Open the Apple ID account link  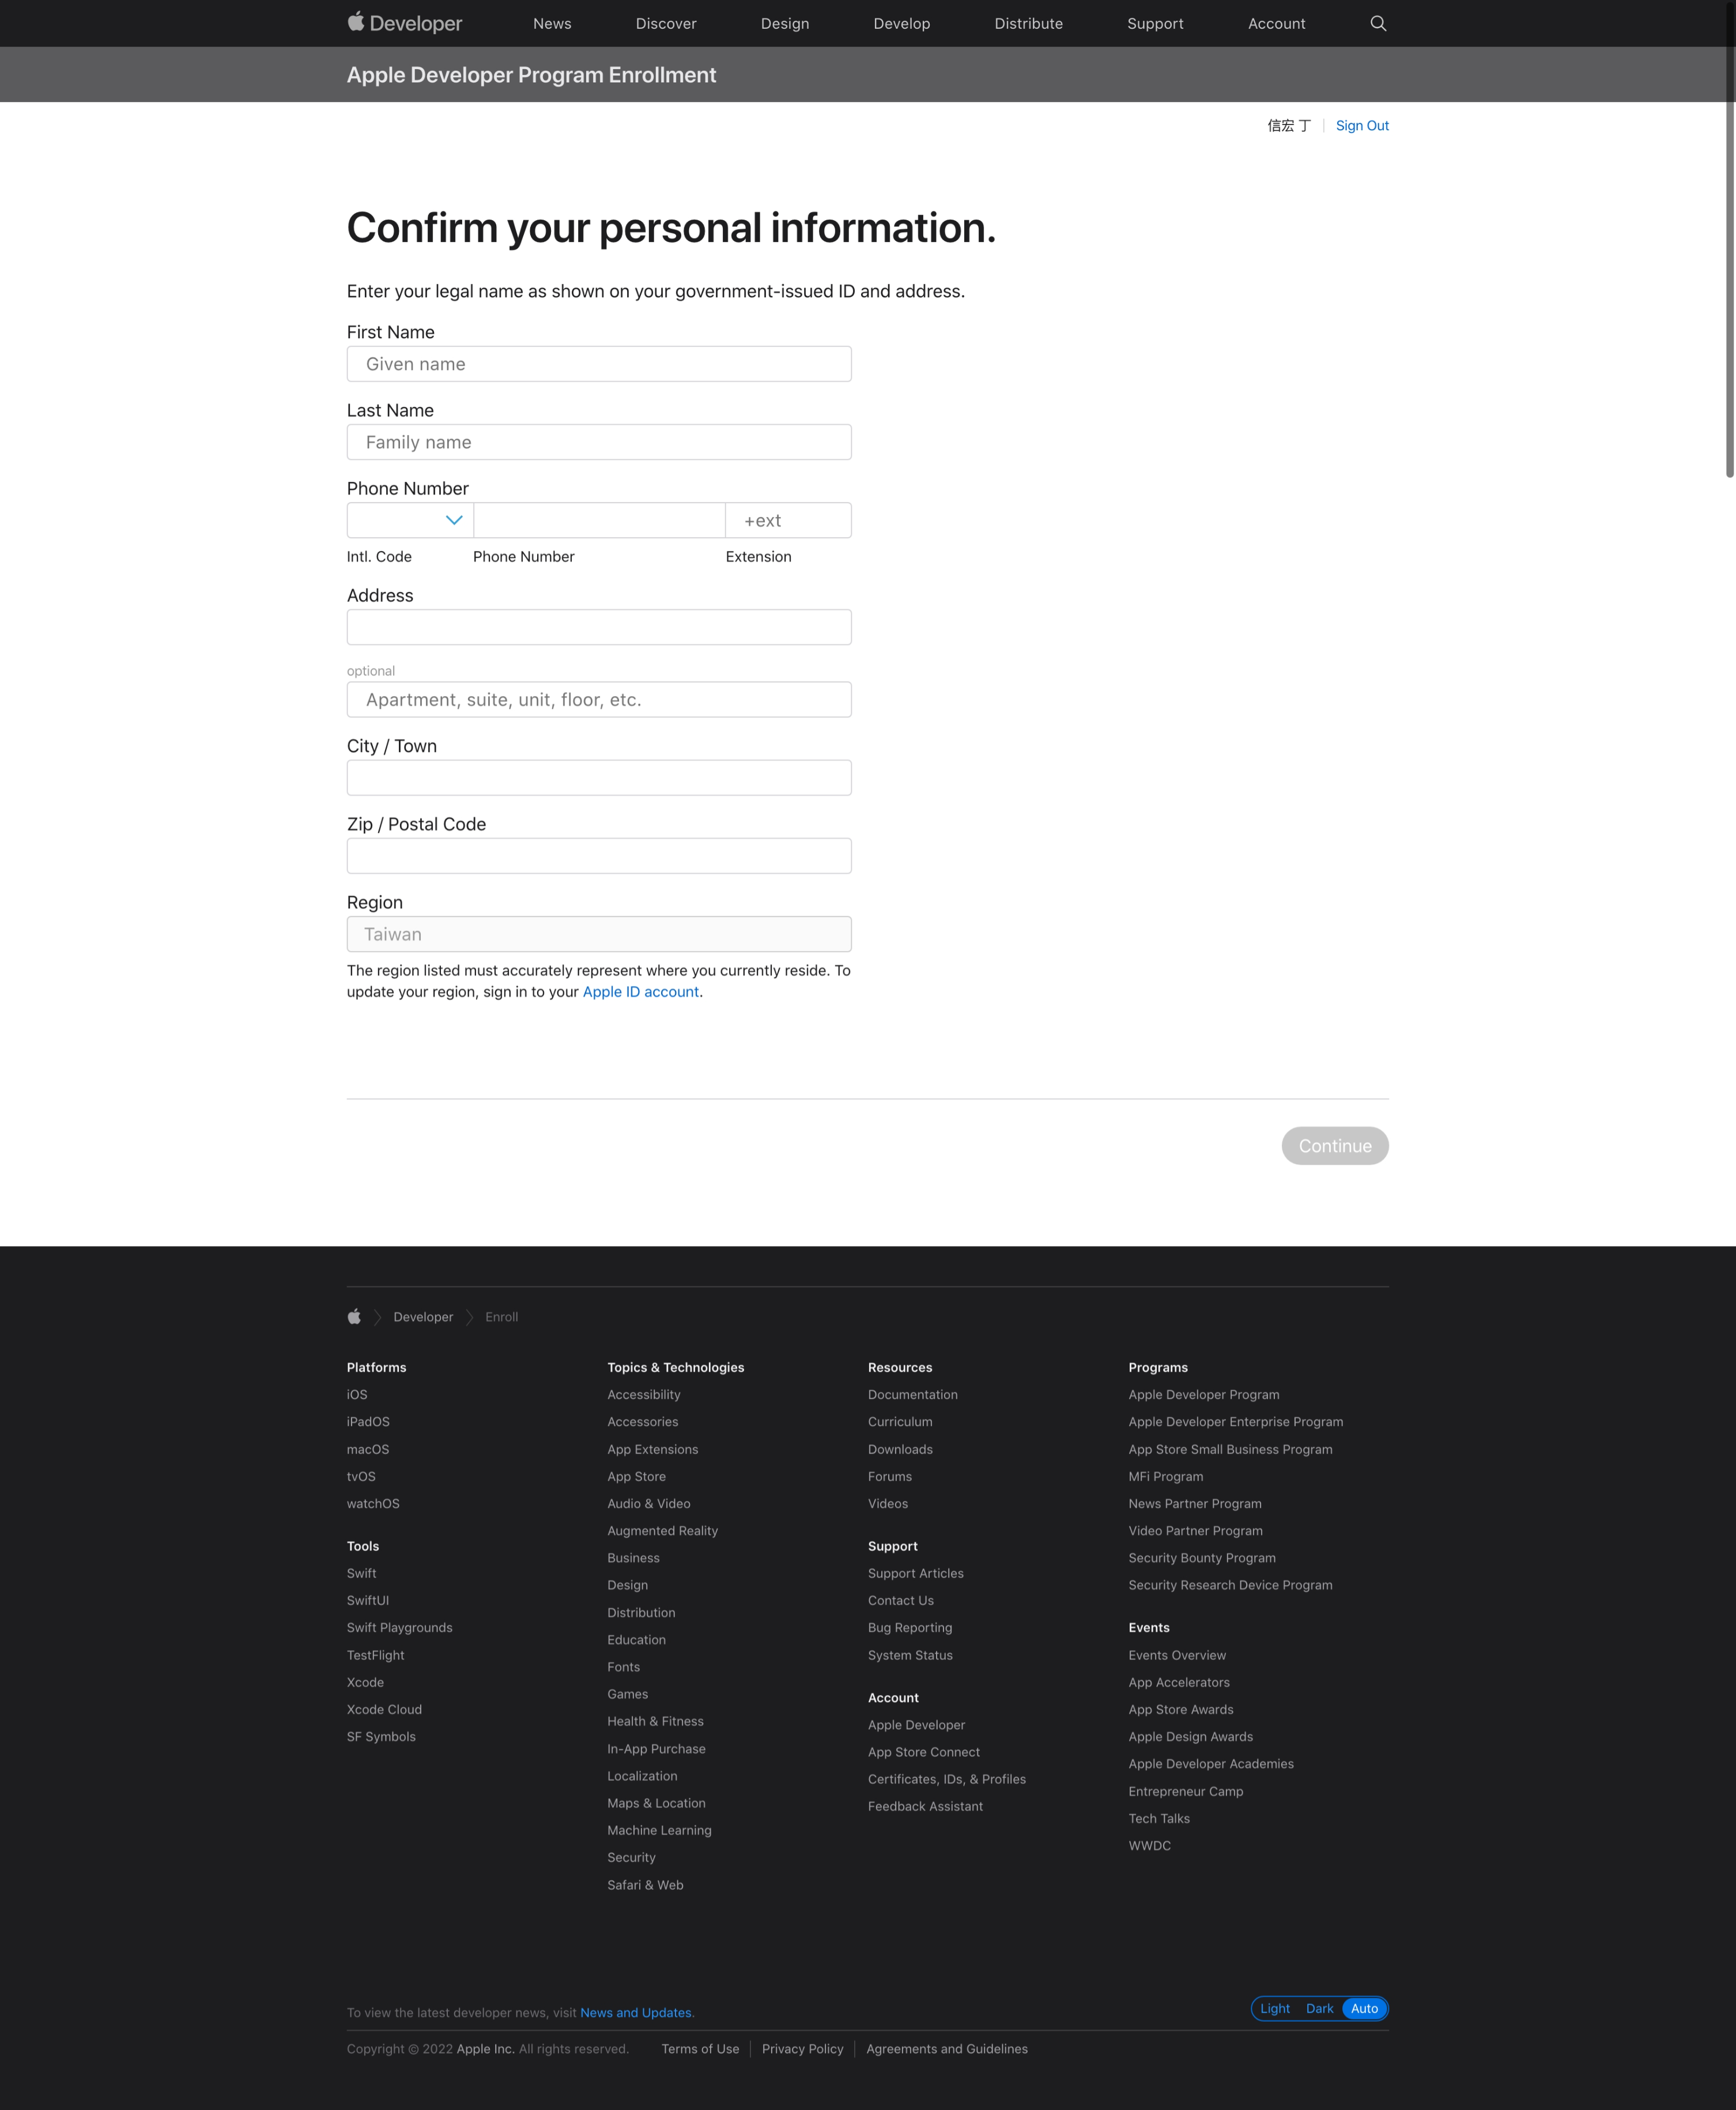(640, 992)
